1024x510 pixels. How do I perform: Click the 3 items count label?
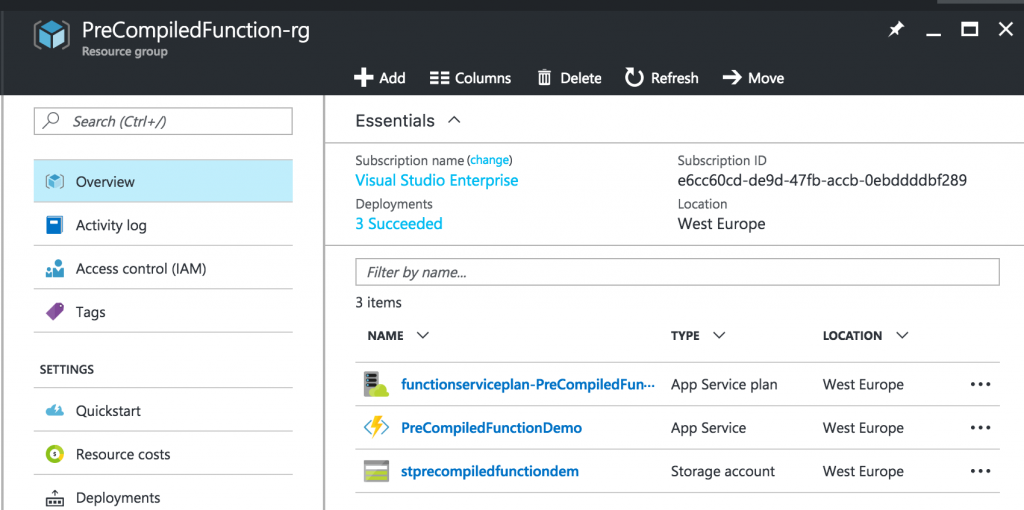coord(379,303)
